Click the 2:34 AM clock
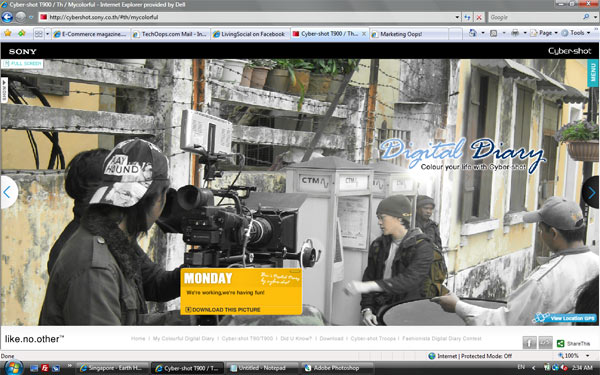 coord(583,368)
